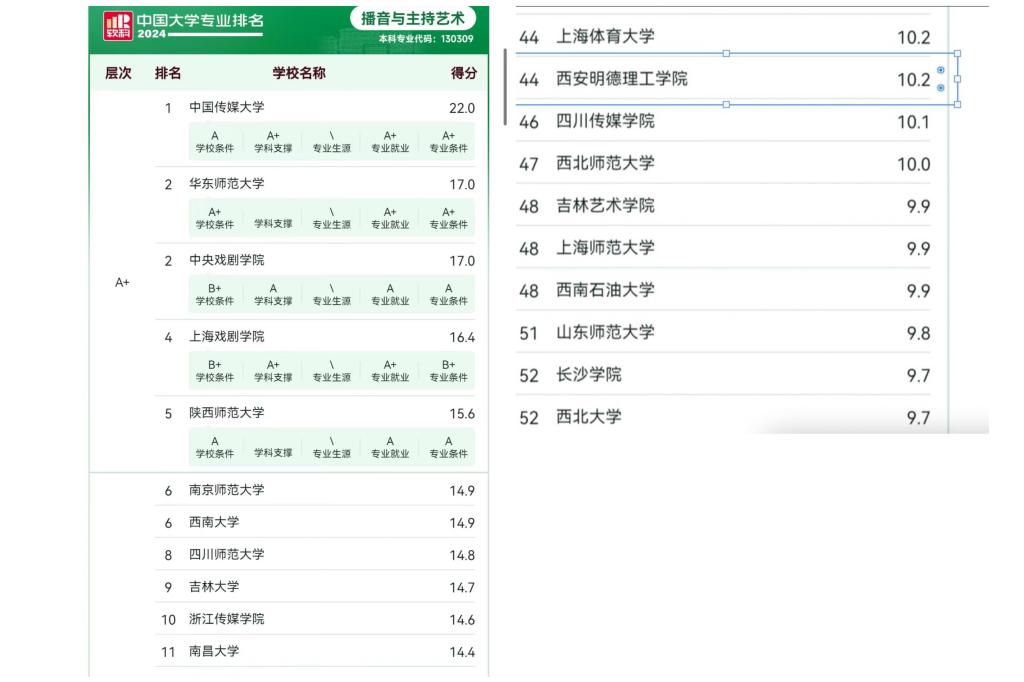Click the top-right corner handle of the selection box
The image size is (1024, 682).
click(959, 53)
